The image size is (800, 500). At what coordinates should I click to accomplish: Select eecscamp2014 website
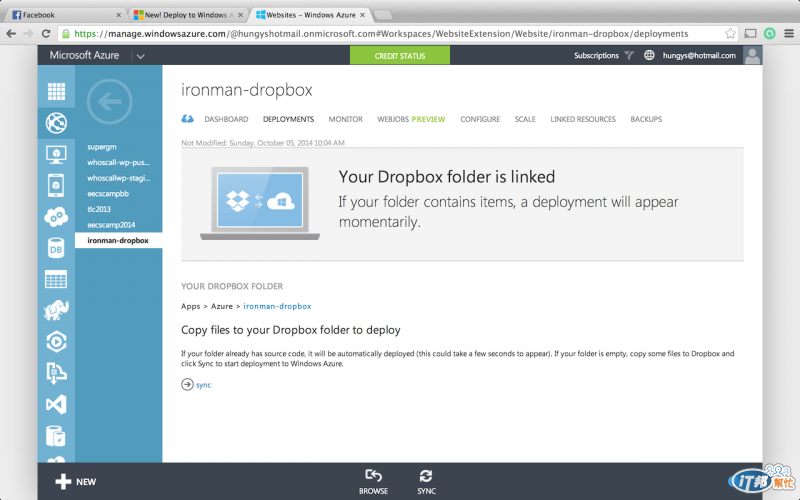[x=111, y=225]
